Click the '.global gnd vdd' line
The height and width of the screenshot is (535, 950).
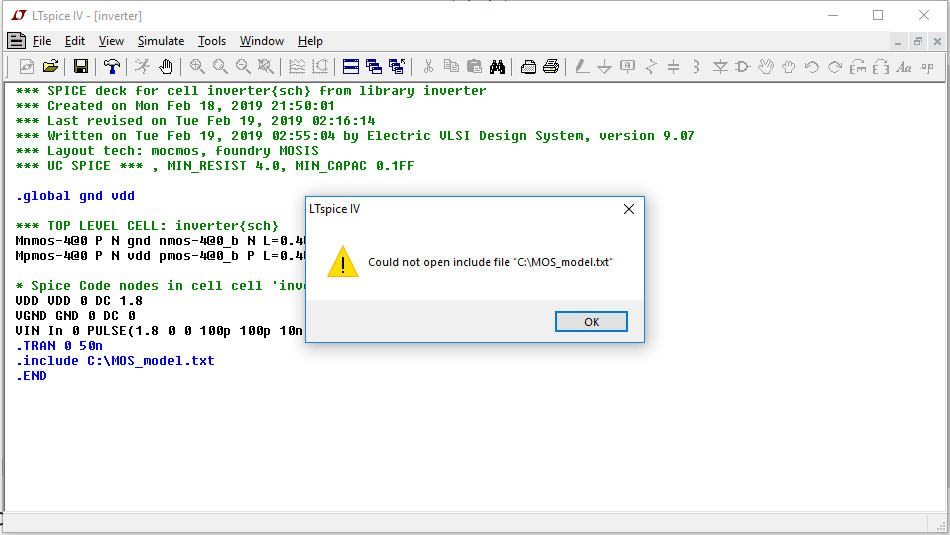(75, 196)
